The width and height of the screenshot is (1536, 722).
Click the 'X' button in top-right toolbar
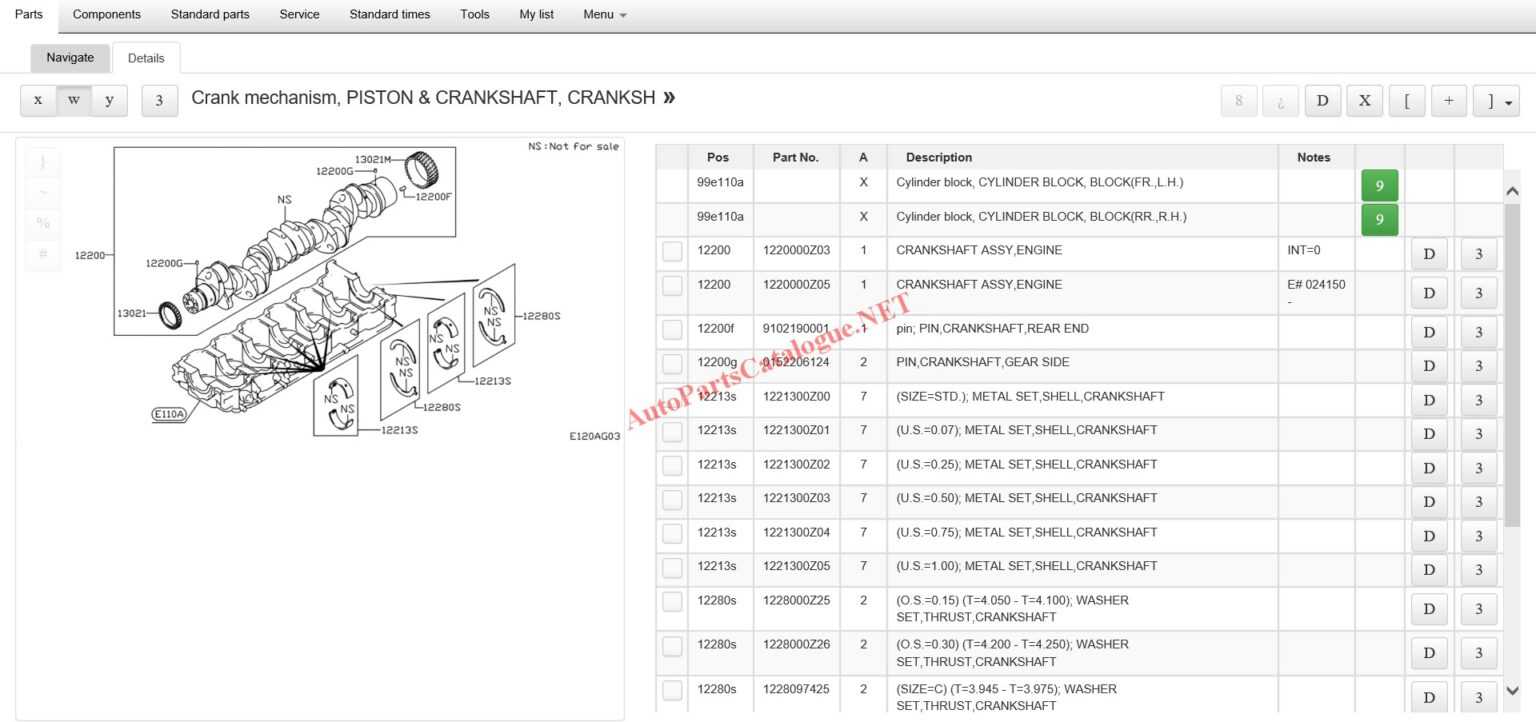tap(1364, 101)
